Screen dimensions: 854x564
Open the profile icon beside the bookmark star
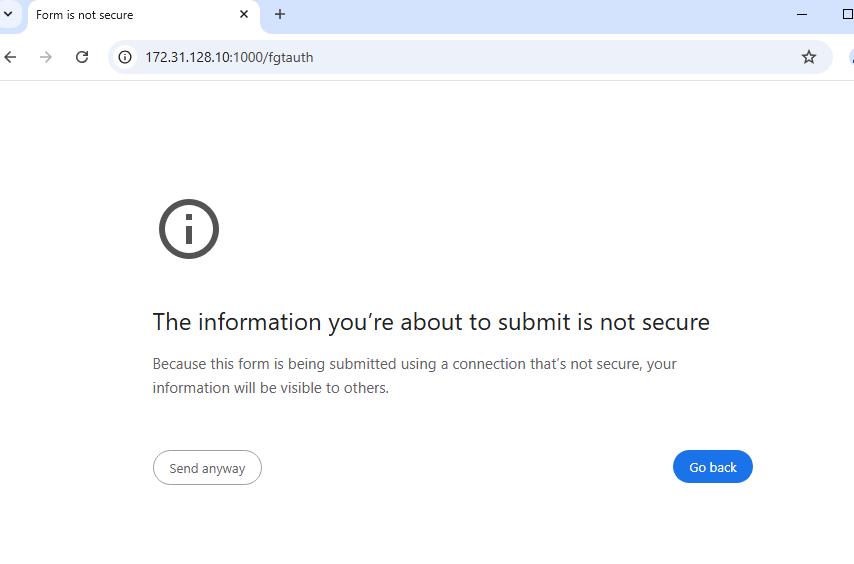[849, 57]
